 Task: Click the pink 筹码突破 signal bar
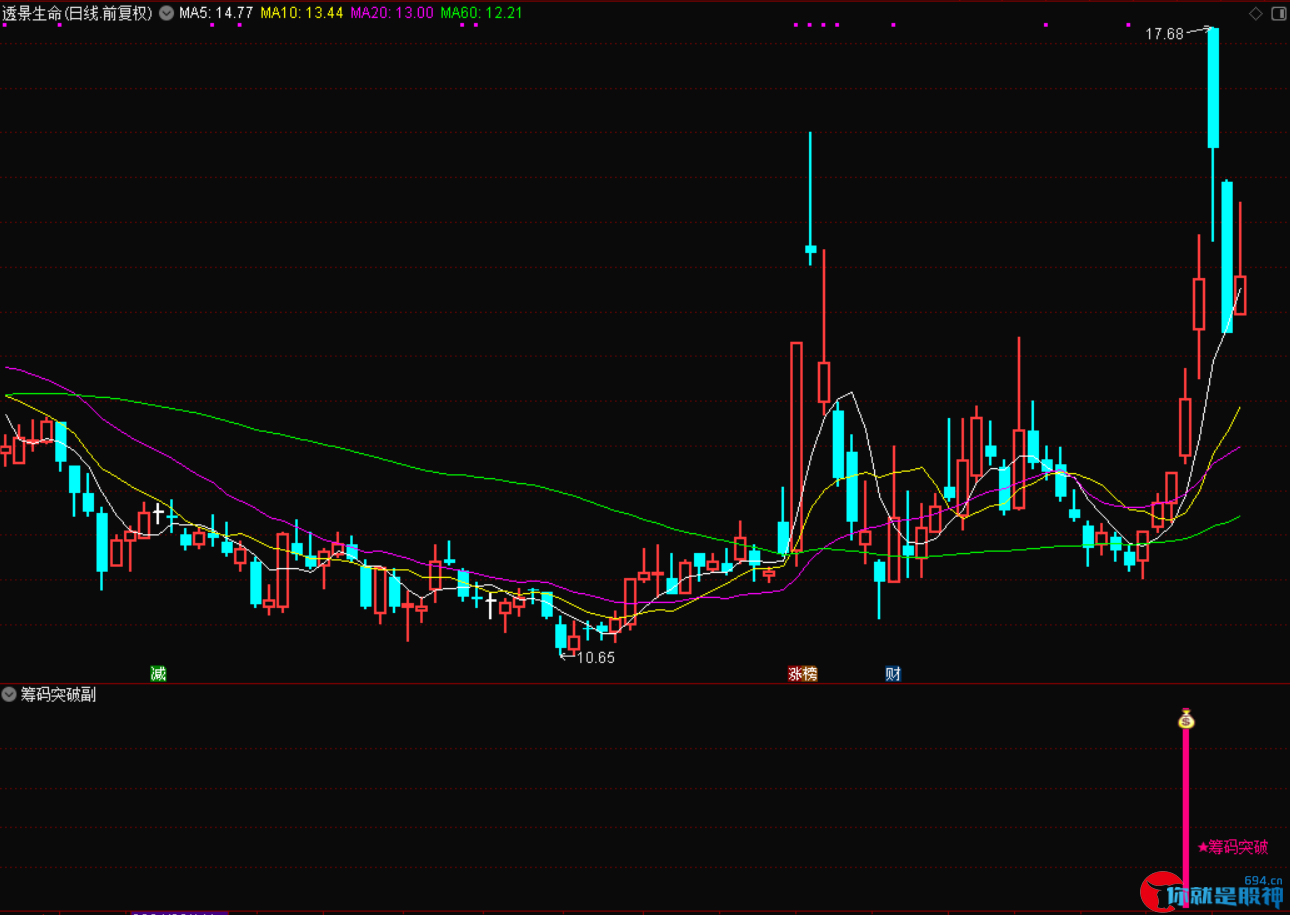coord(1186,818)
